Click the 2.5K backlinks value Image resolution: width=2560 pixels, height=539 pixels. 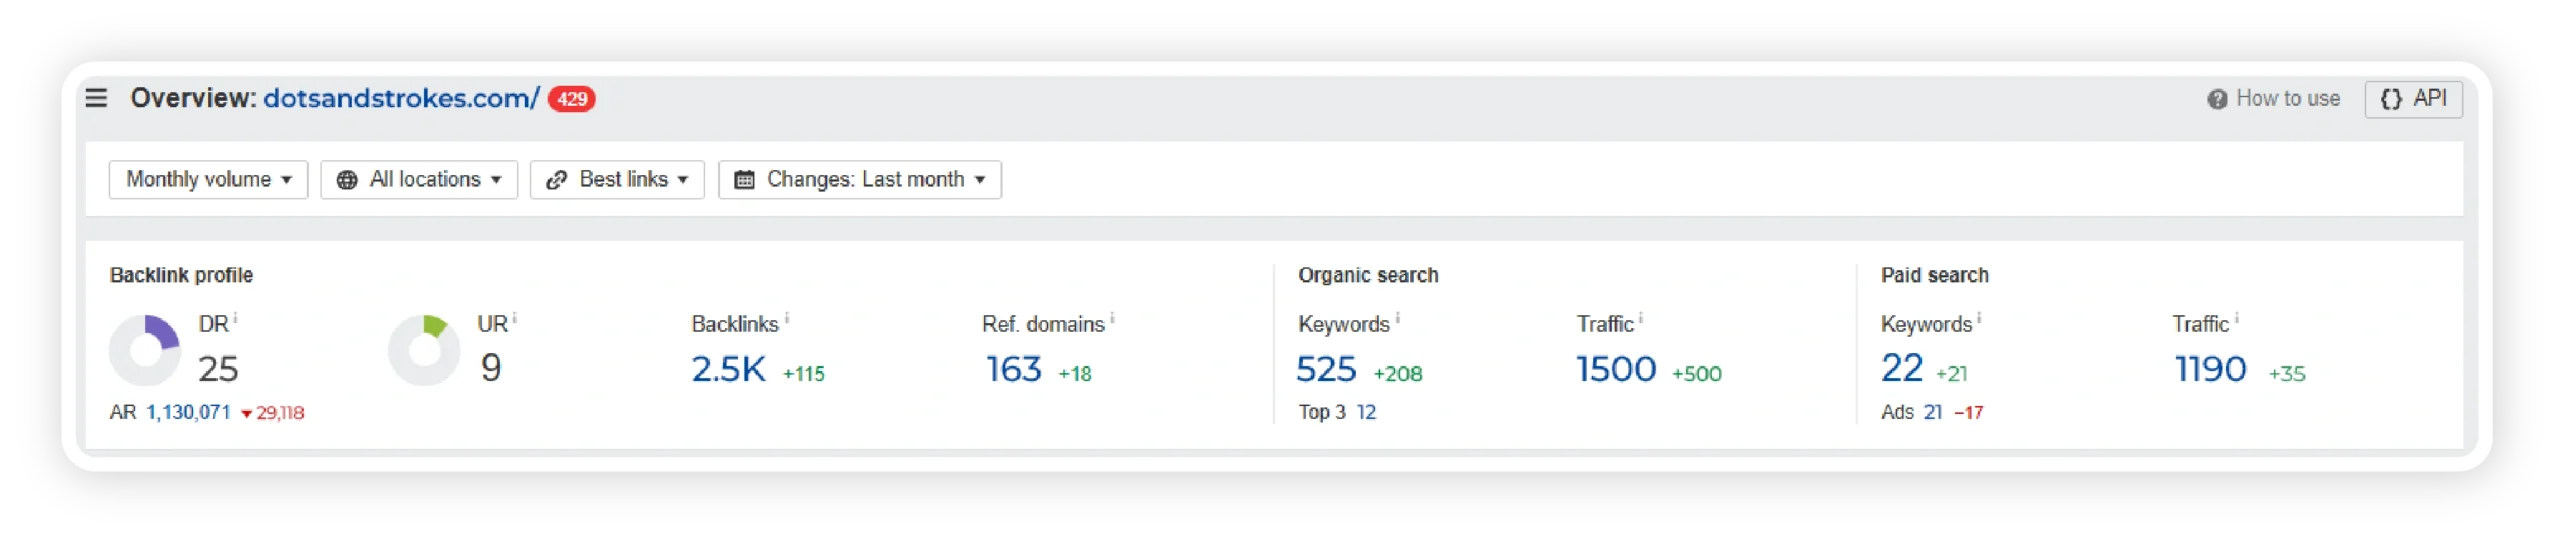point(728,369)
